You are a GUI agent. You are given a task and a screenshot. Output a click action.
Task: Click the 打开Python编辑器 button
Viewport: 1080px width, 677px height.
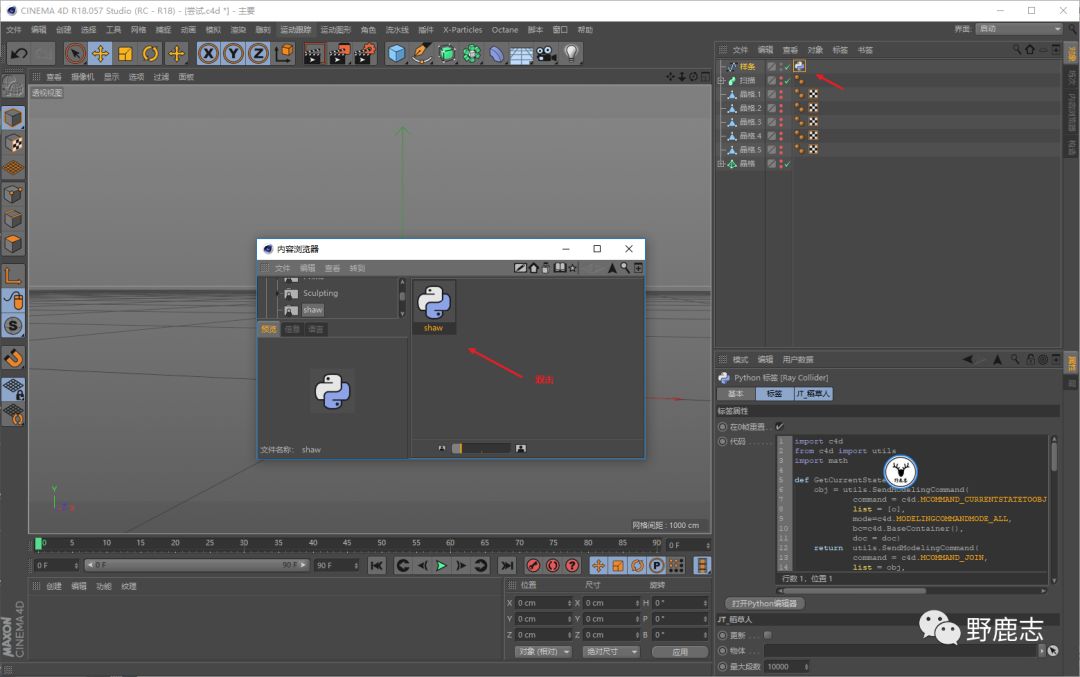(765, 603)
